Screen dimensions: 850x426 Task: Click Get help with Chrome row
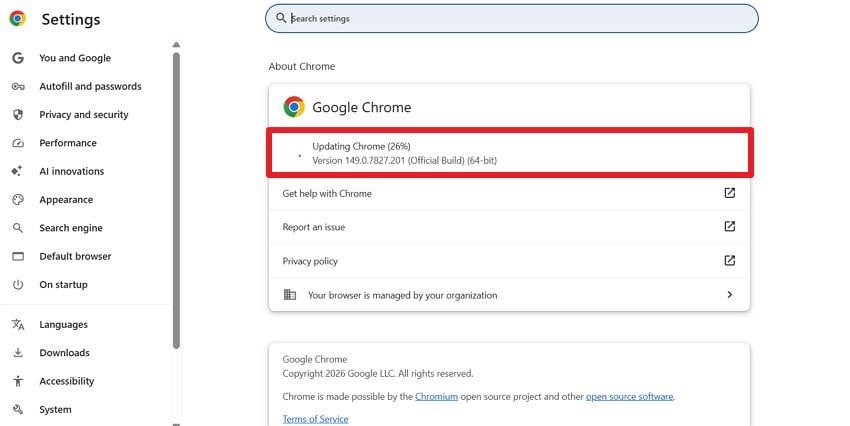[x=509, y=193]
